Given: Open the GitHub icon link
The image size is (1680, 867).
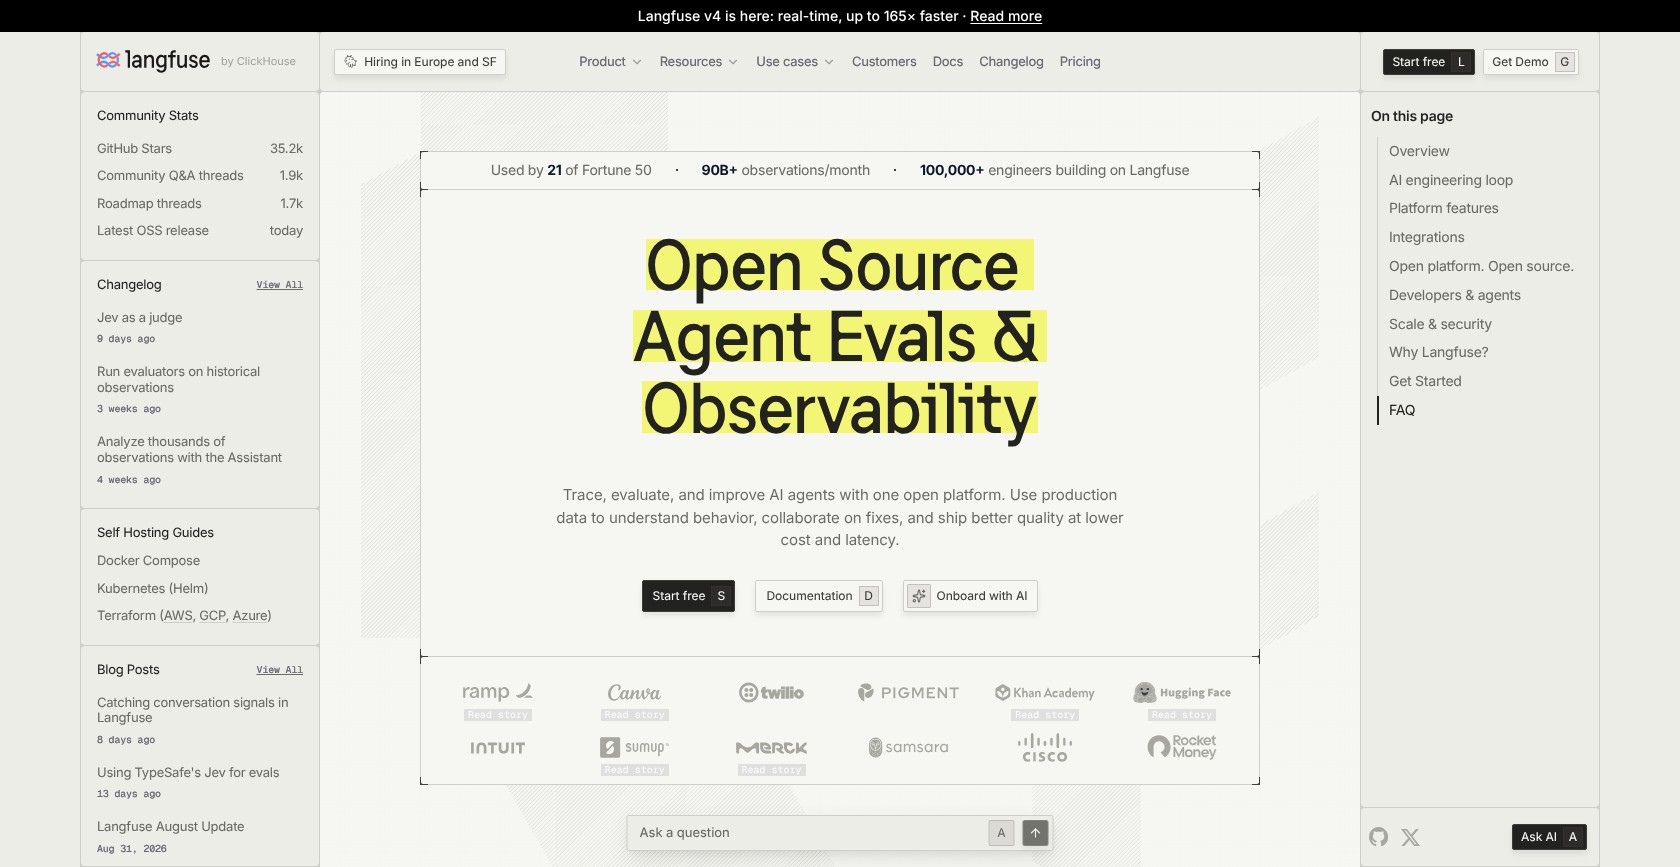Looking at the screenshot, I should click(1379, 837).
